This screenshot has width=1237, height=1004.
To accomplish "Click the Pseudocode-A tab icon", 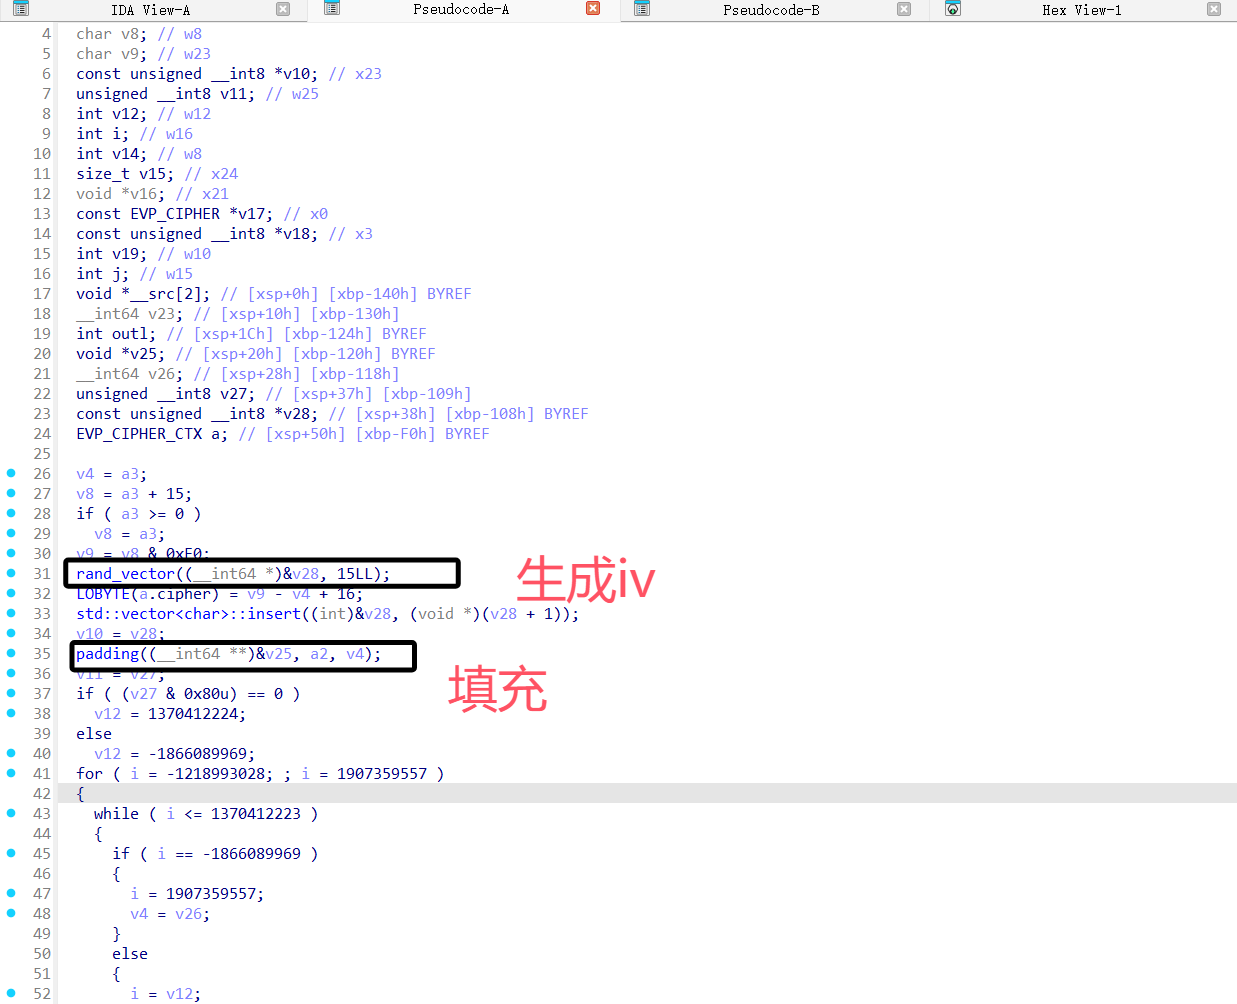I will [x=333, y=9].
